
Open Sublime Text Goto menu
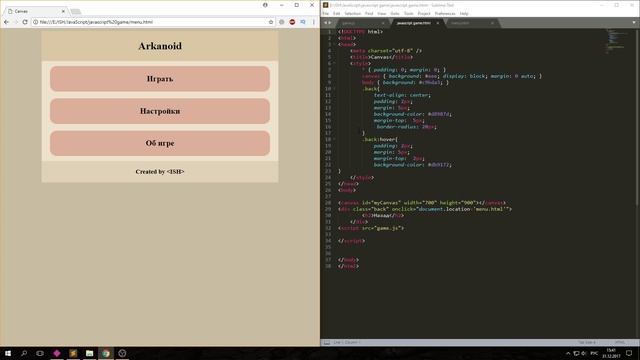395,13
